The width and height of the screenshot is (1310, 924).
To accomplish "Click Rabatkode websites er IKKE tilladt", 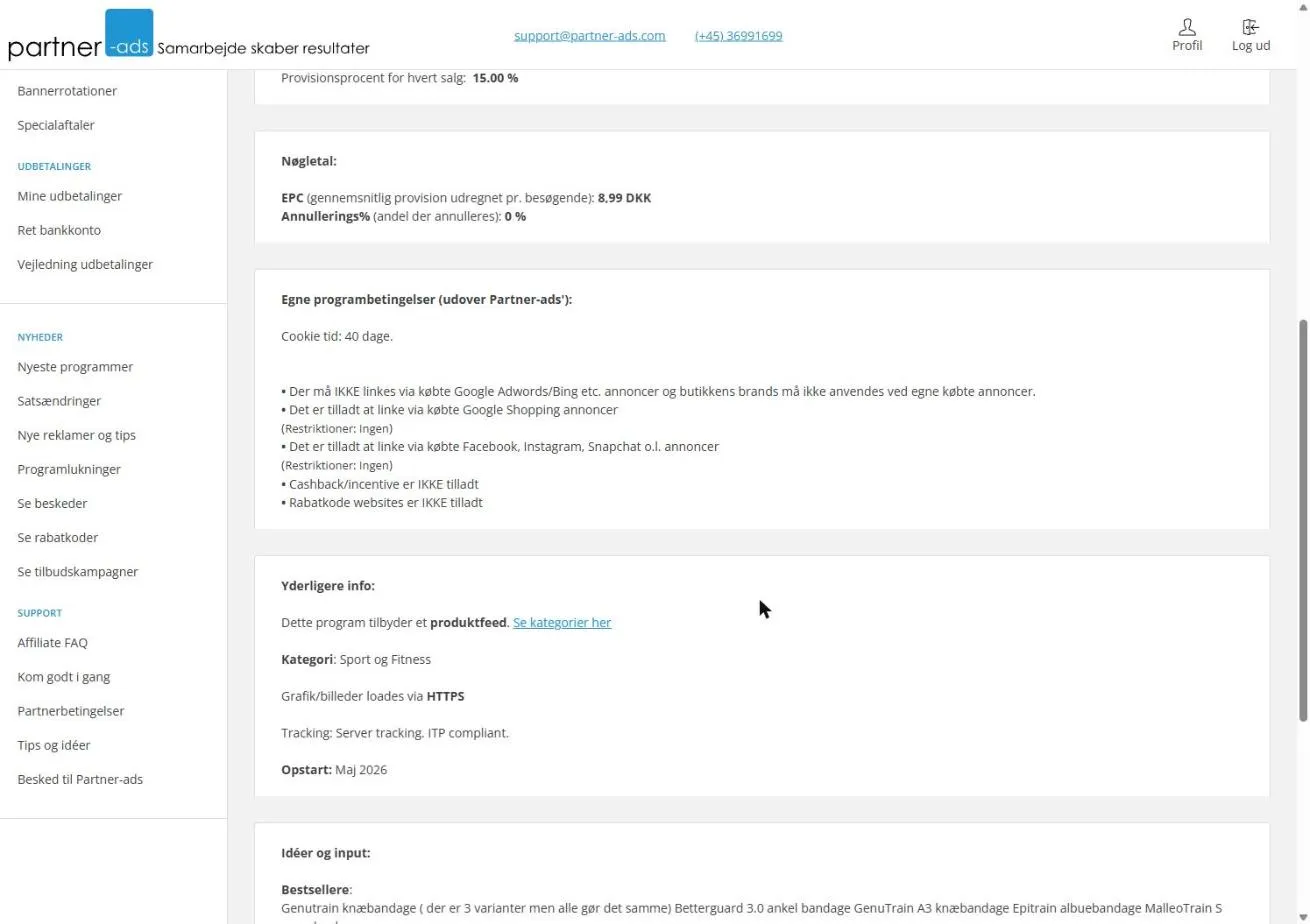I will 382,502.
